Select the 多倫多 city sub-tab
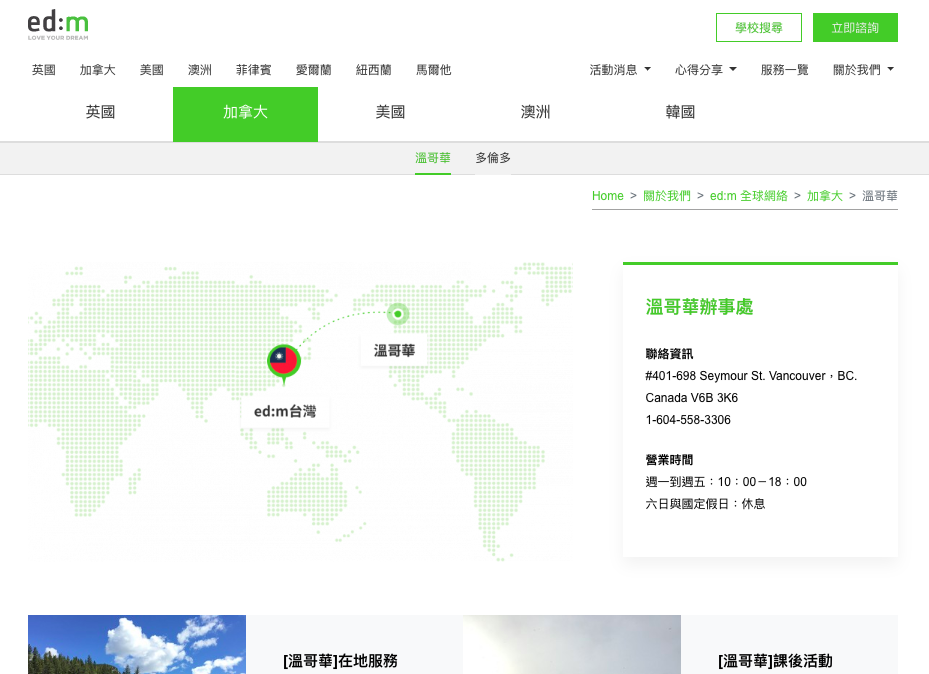929x674 pixels. (x=493, y=158)
